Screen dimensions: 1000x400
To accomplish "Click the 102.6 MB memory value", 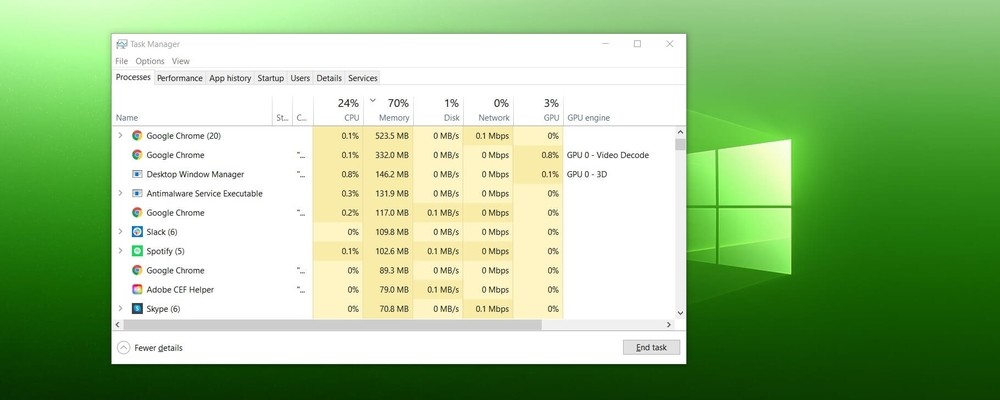I will pos(392,251).
